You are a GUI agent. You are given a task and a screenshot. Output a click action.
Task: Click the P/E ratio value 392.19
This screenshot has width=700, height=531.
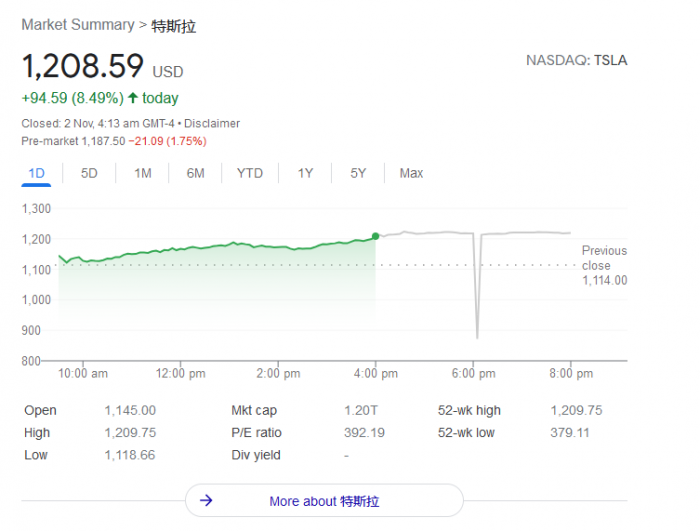pos(362,433)
